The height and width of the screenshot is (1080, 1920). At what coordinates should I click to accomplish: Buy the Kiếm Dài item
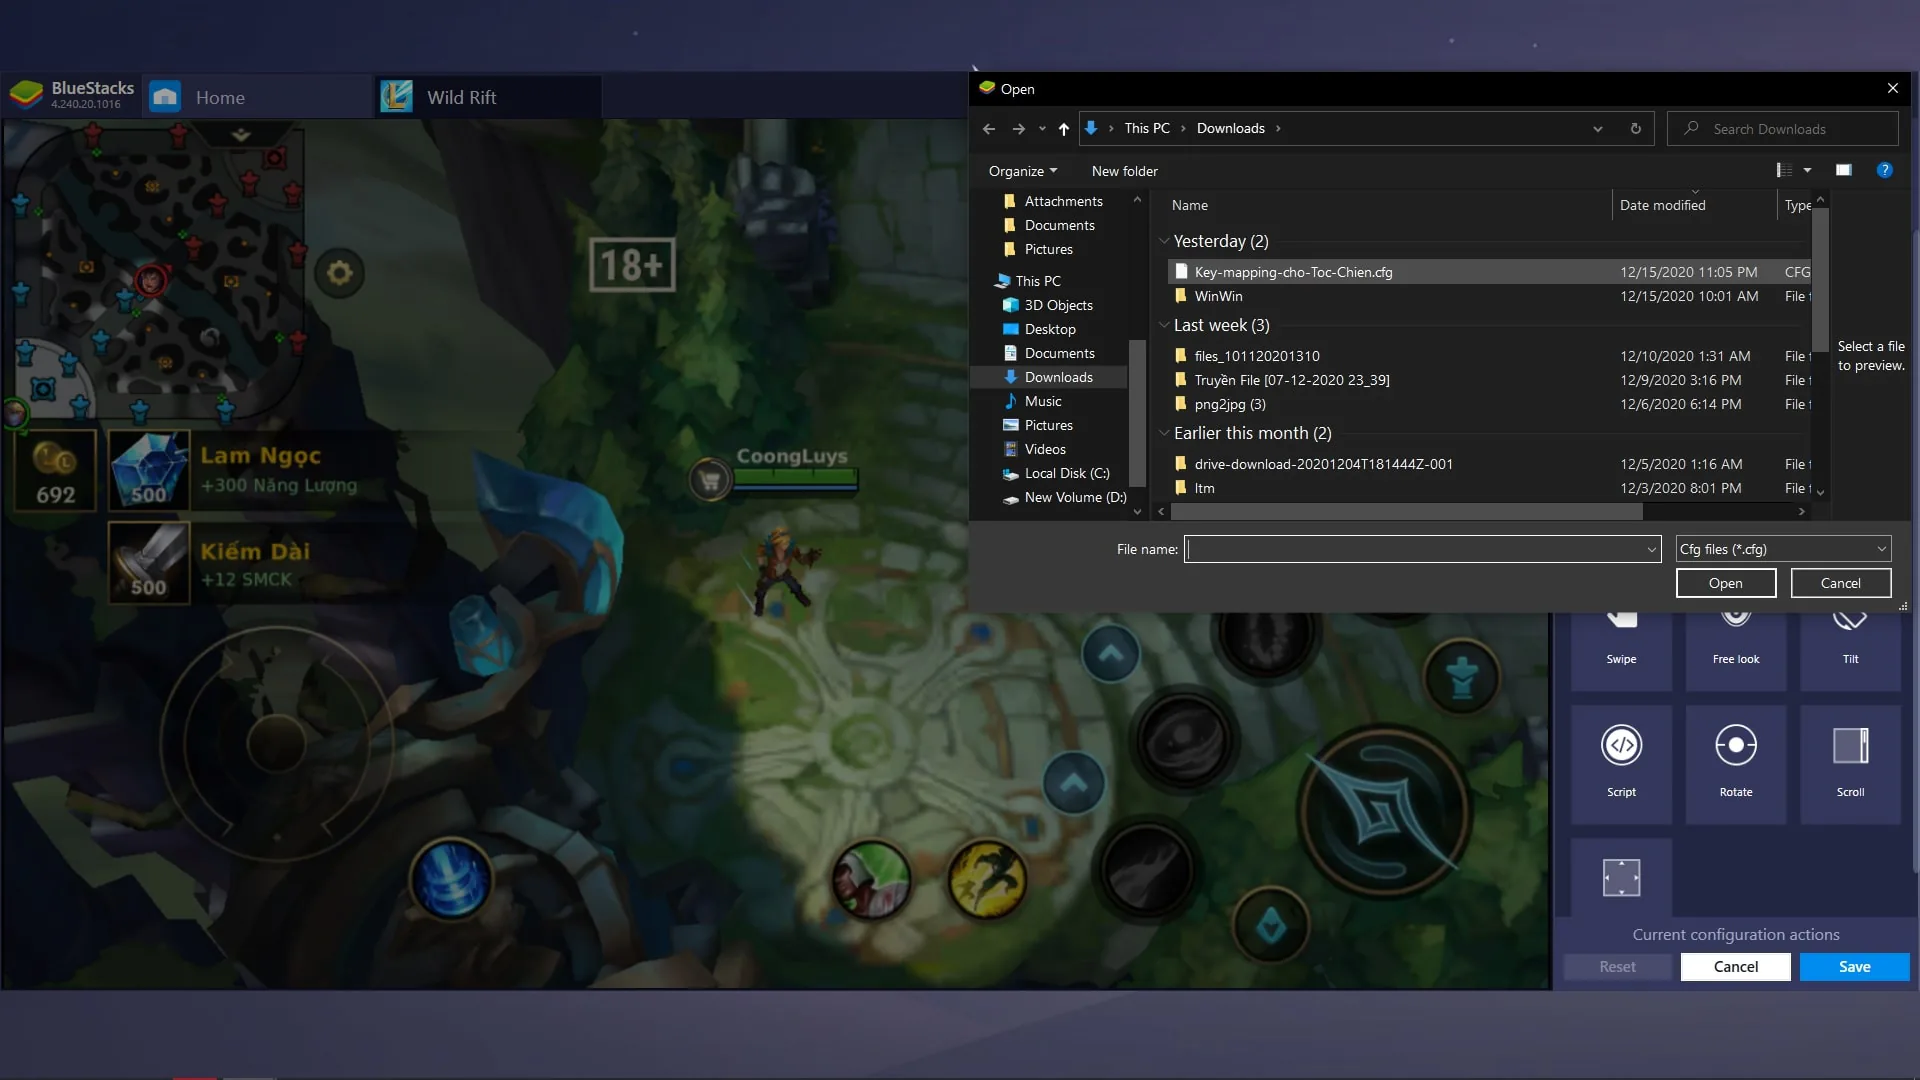click(x=149, y=563)
